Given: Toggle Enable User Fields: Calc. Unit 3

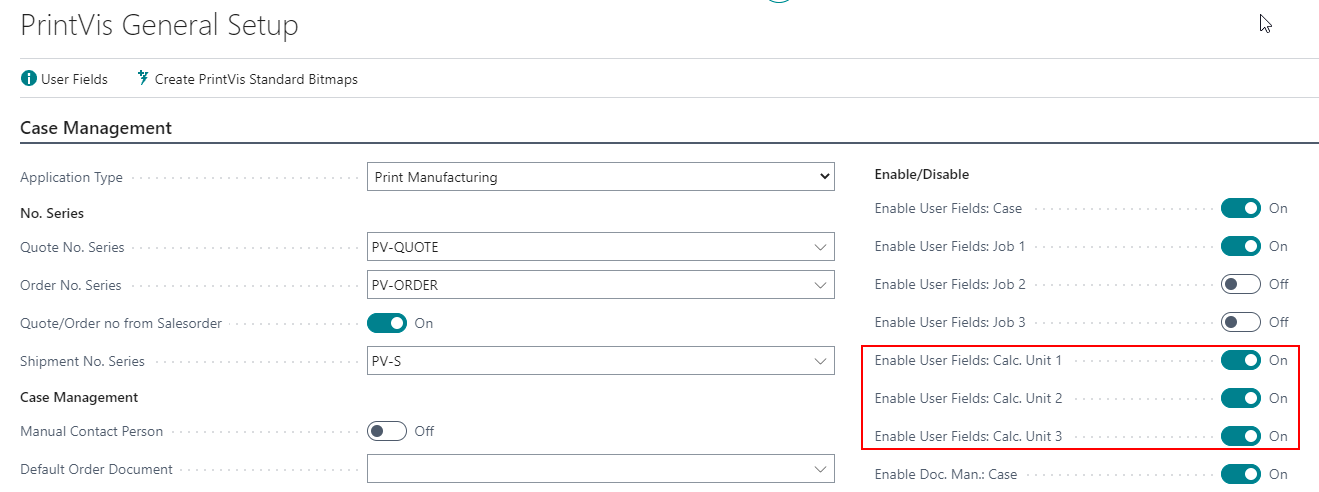Looking at the screenshot, I should coord(1241,436).
